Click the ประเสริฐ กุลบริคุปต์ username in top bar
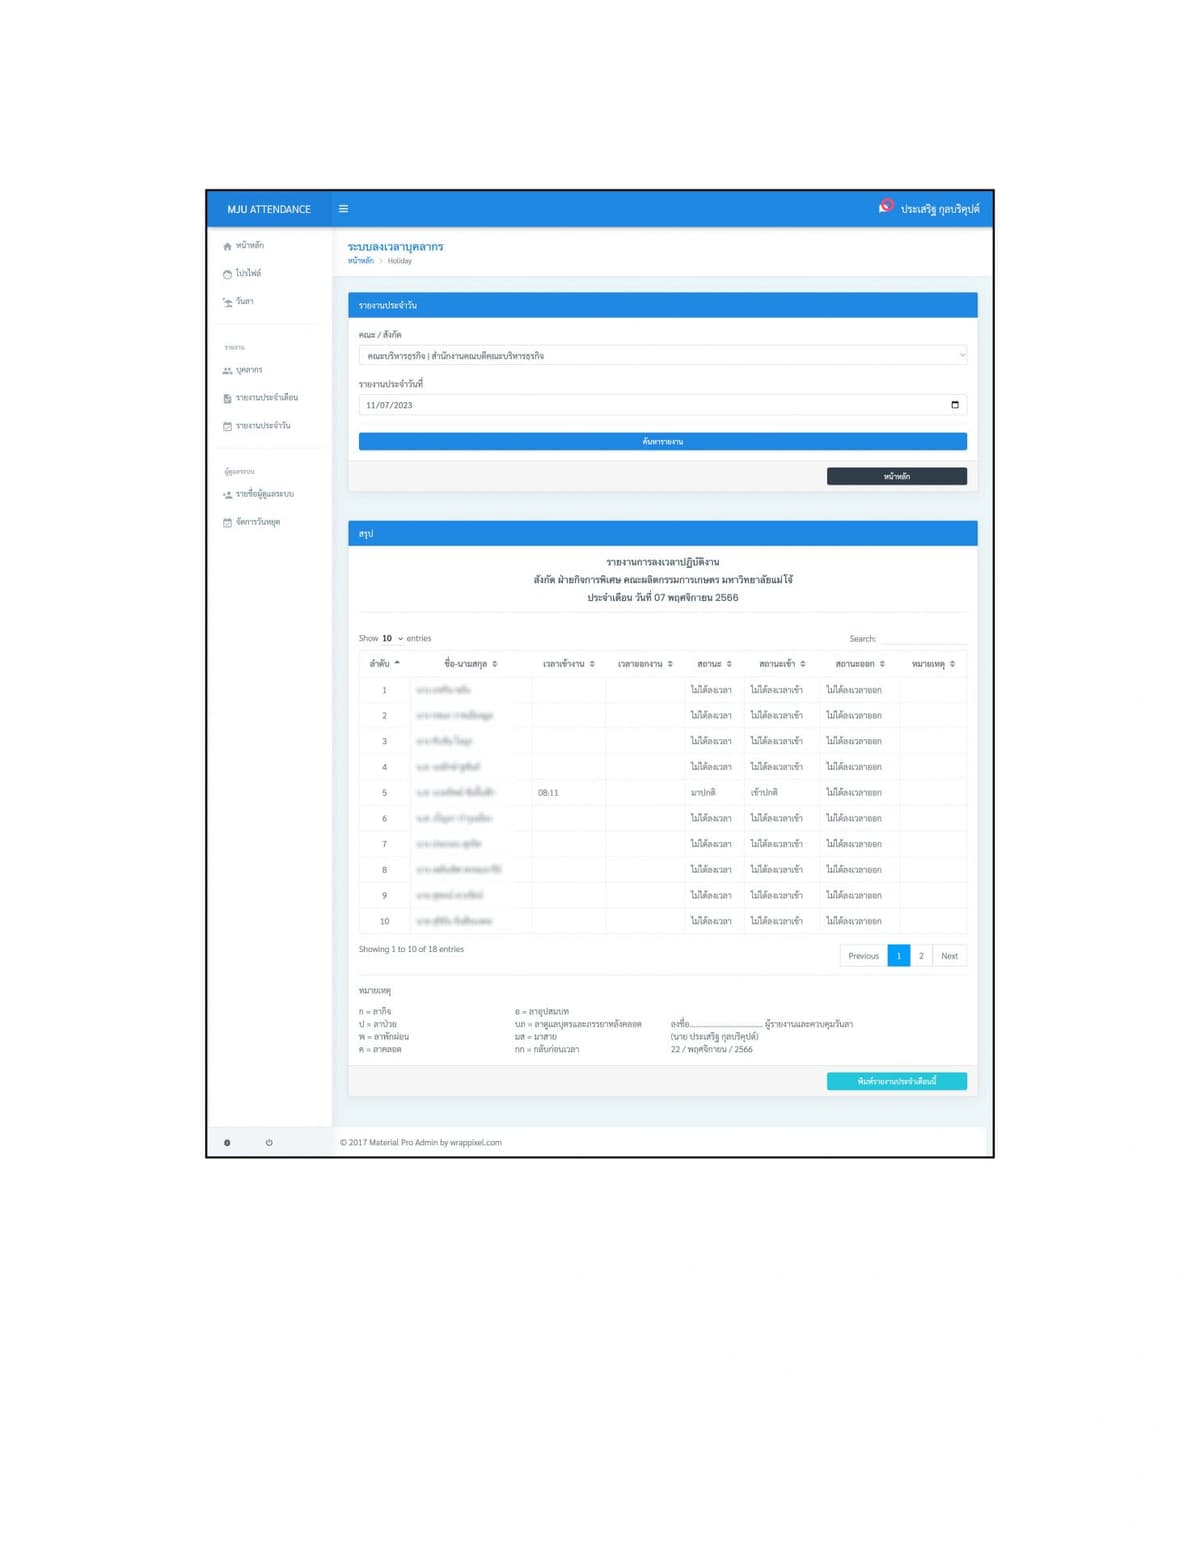The image size is (1200, 1553). 940,209
